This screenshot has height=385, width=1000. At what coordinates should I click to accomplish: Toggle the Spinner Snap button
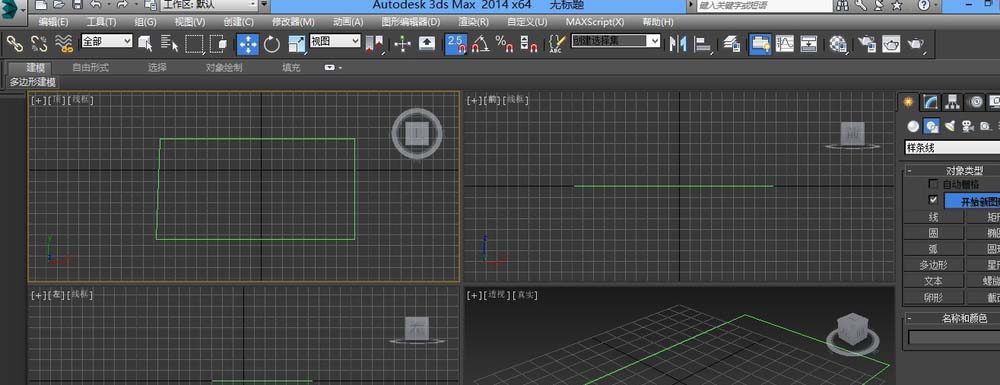[x=529, y=43]
